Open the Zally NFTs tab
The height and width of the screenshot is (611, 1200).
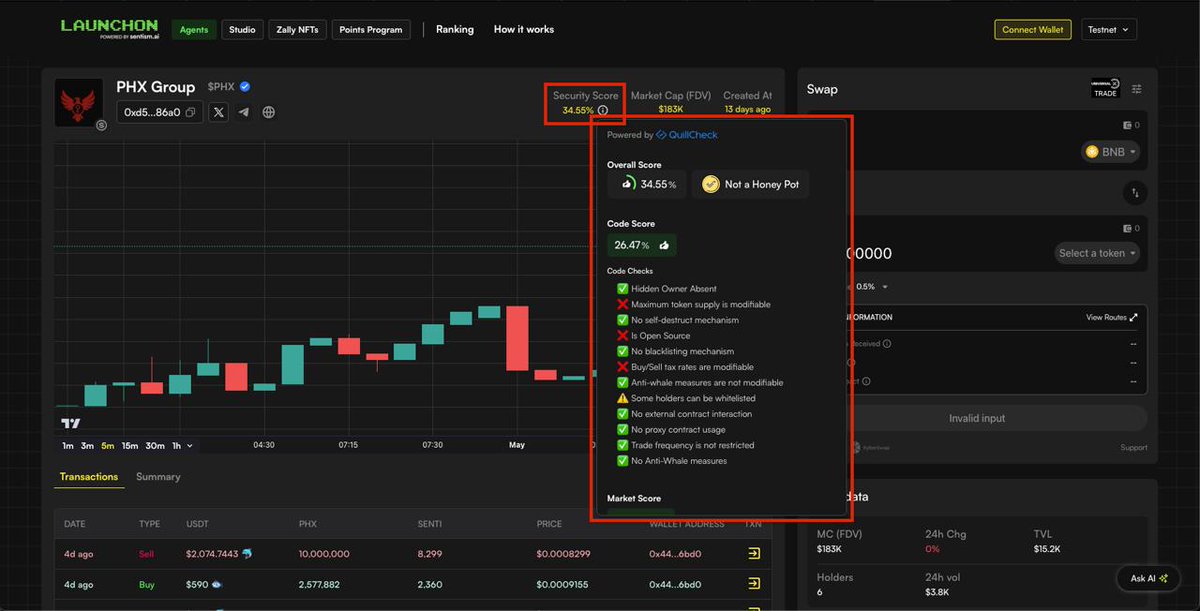pyautogui.click(x=297, y=30)
